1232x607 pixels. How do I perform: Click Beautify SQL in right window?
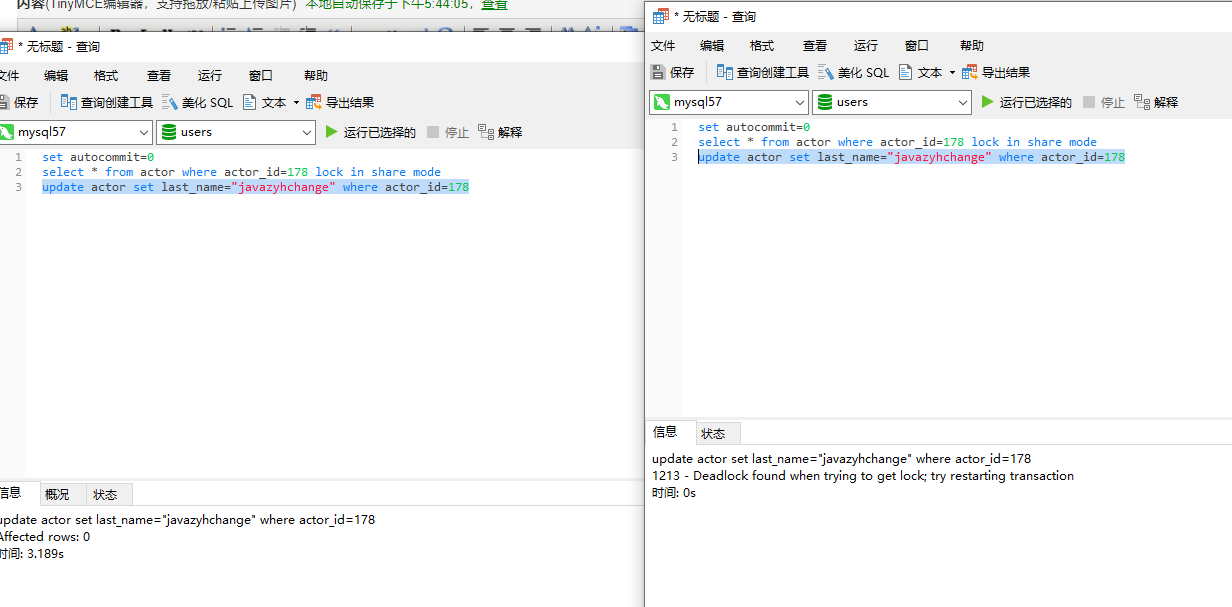[x=853, y=72]
